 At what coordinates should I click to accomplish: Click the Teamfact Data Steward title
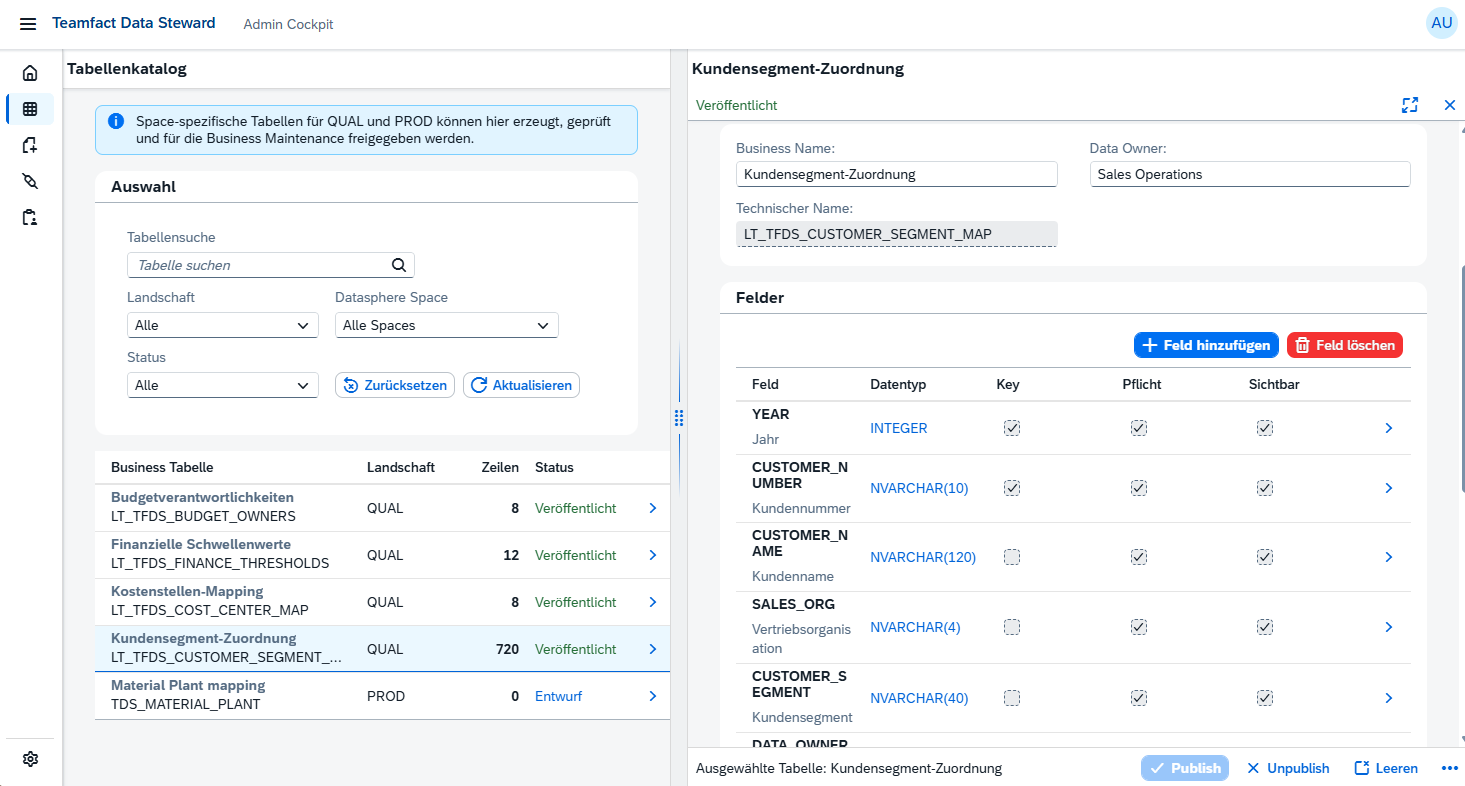(134, 23)
